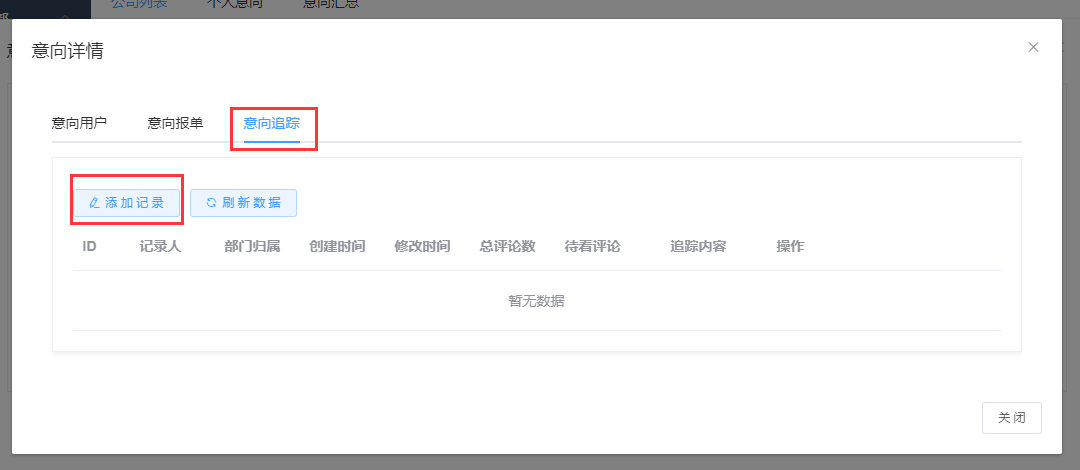Click the refresh icon on 刷新数据

click(211, 203)
